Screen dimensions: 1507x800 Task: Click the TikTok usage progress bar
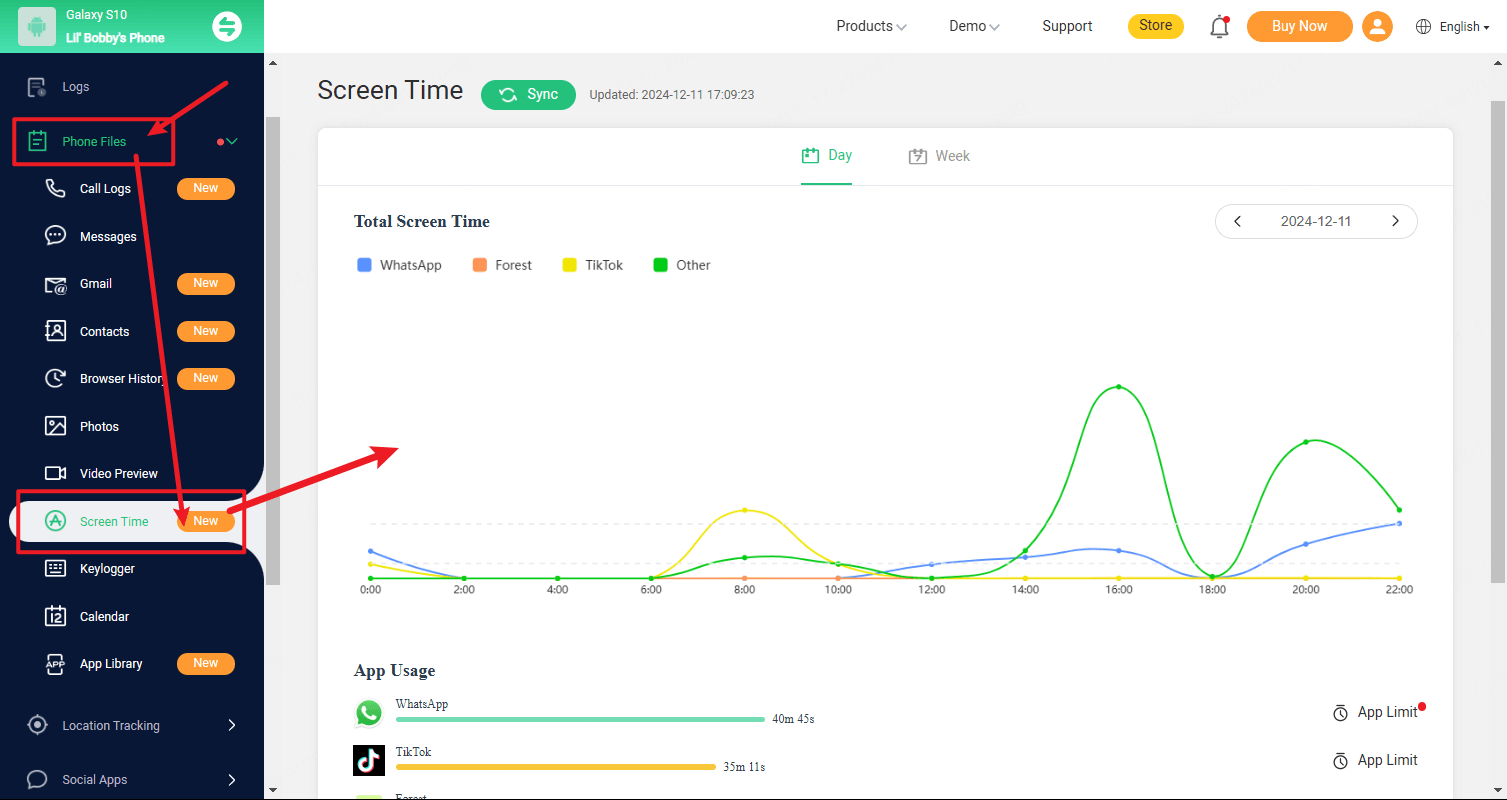point(556,767)
